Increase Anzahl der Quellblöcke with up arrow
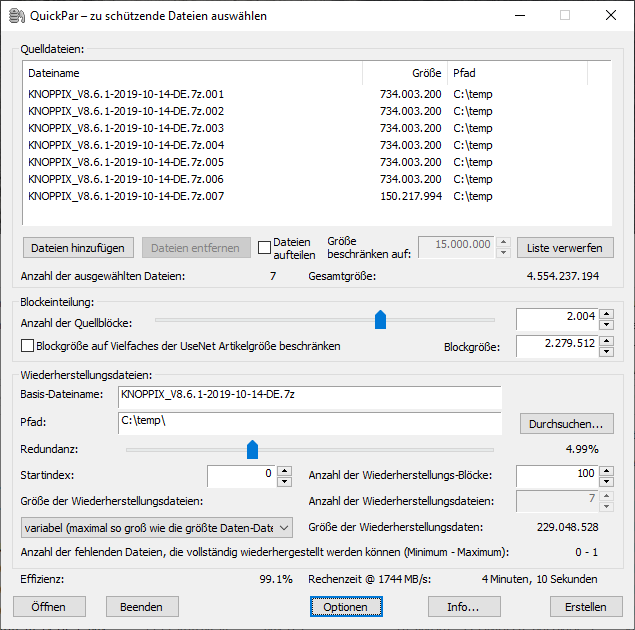The width and height of the screenshot is (635, 630). (x=606, y=314)
